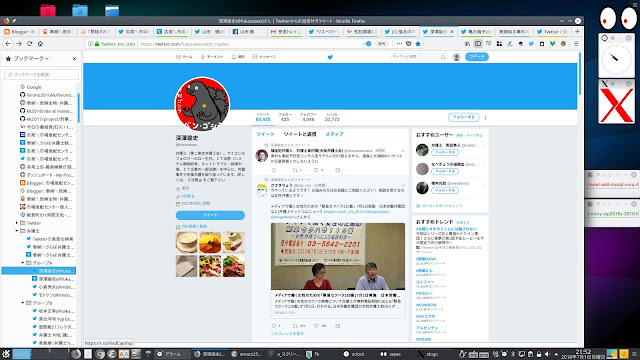The width and height of the screenshot is (640, 360).
Task: Open the blue home folder icon on desktop
Action: coord(80,10)
